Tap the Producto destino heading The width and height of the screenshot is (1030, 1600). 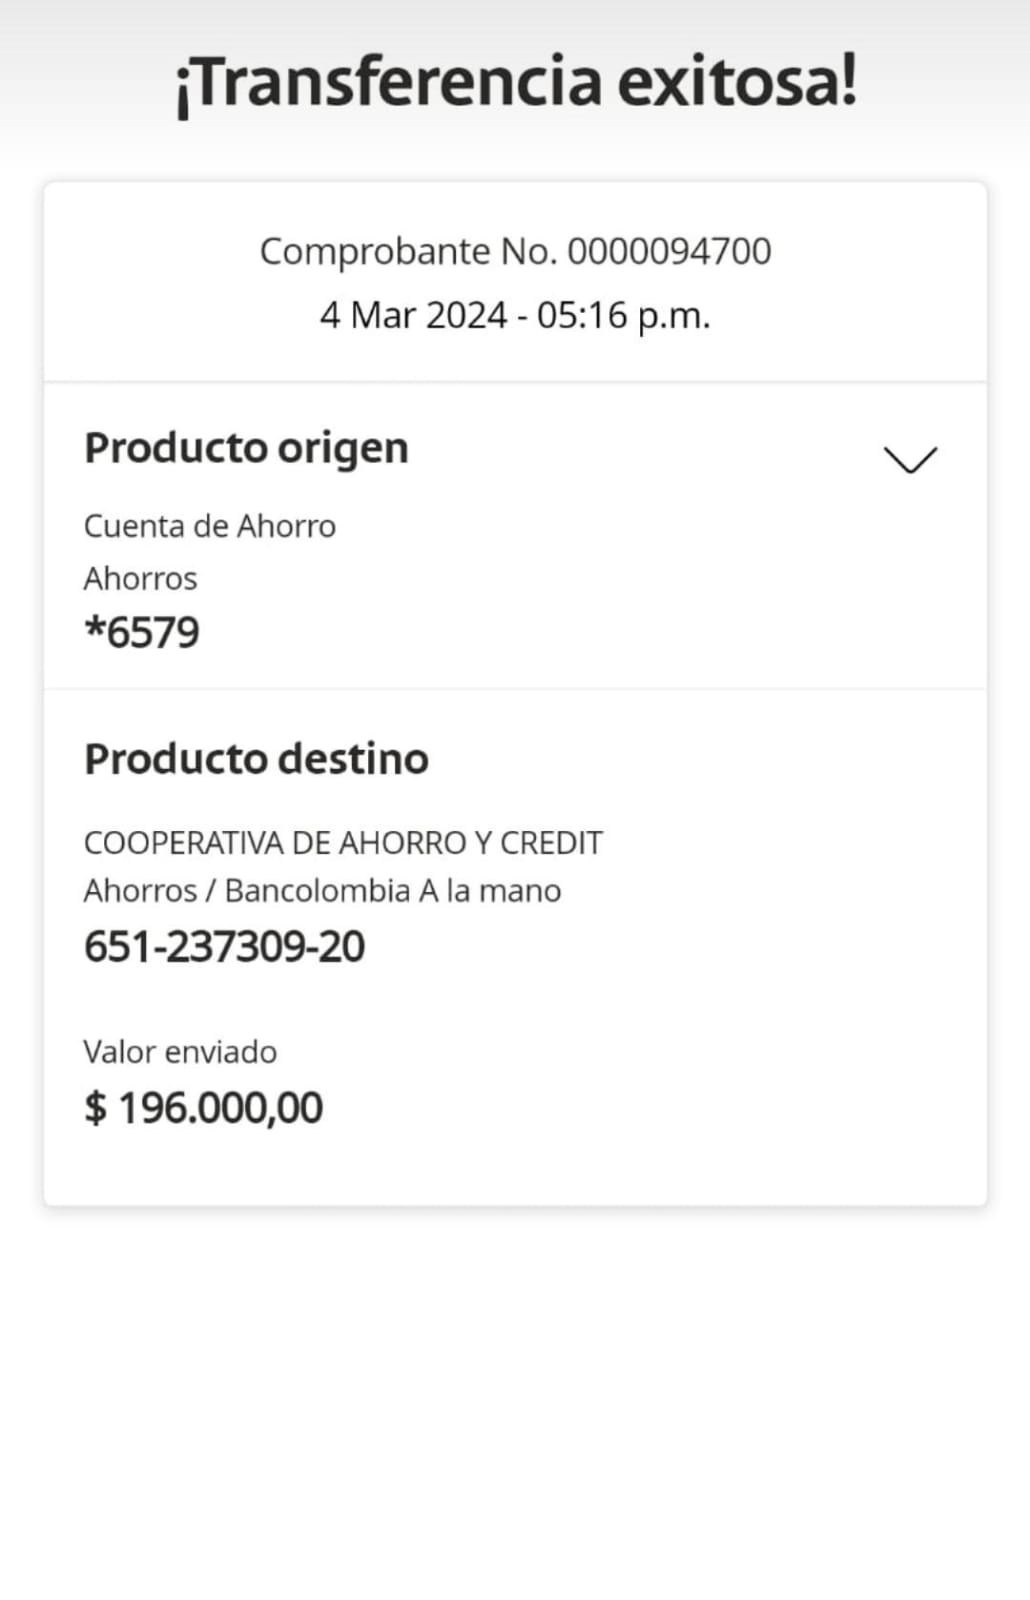(256, 759)
